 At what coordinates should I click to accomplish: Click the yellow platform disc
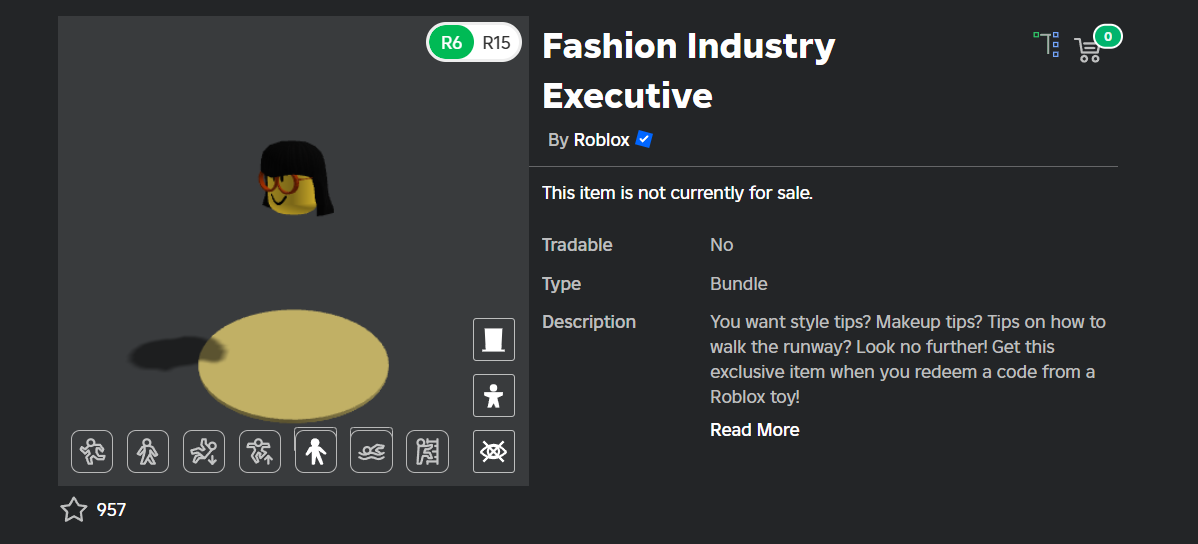point(293,365)
